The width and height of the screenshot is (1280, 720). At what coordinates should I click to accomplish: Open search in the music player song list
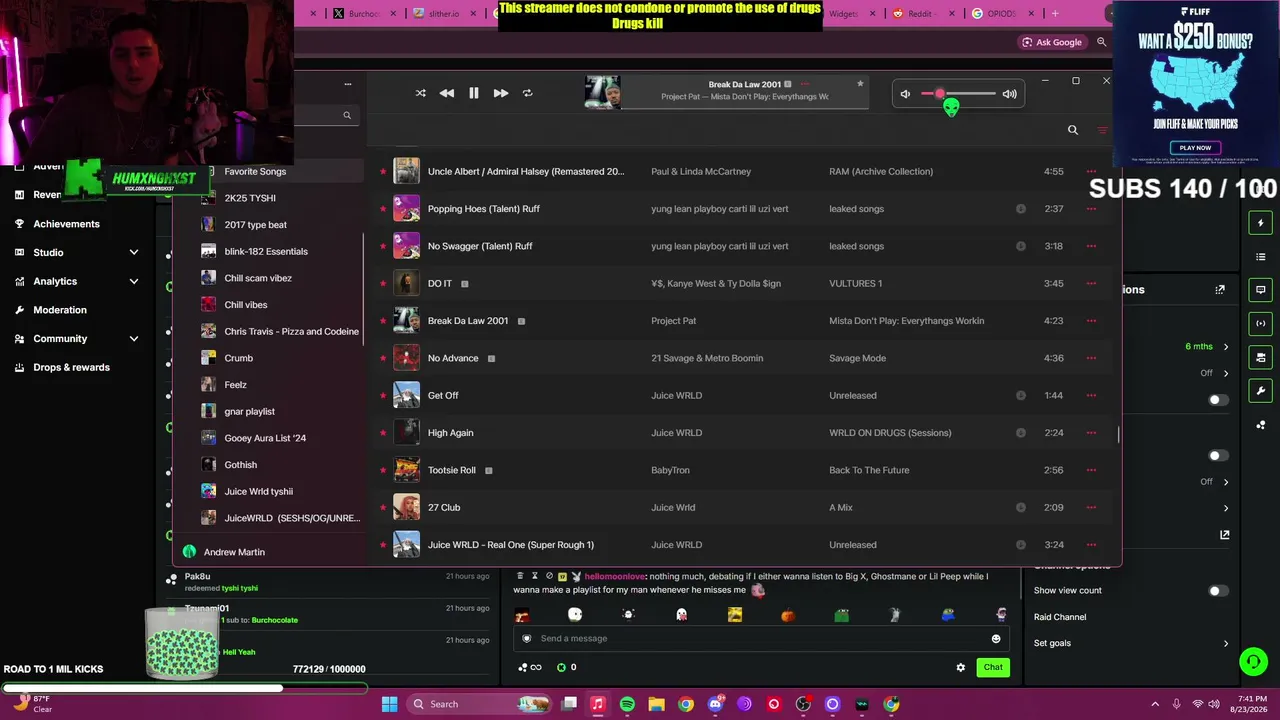1073,130
